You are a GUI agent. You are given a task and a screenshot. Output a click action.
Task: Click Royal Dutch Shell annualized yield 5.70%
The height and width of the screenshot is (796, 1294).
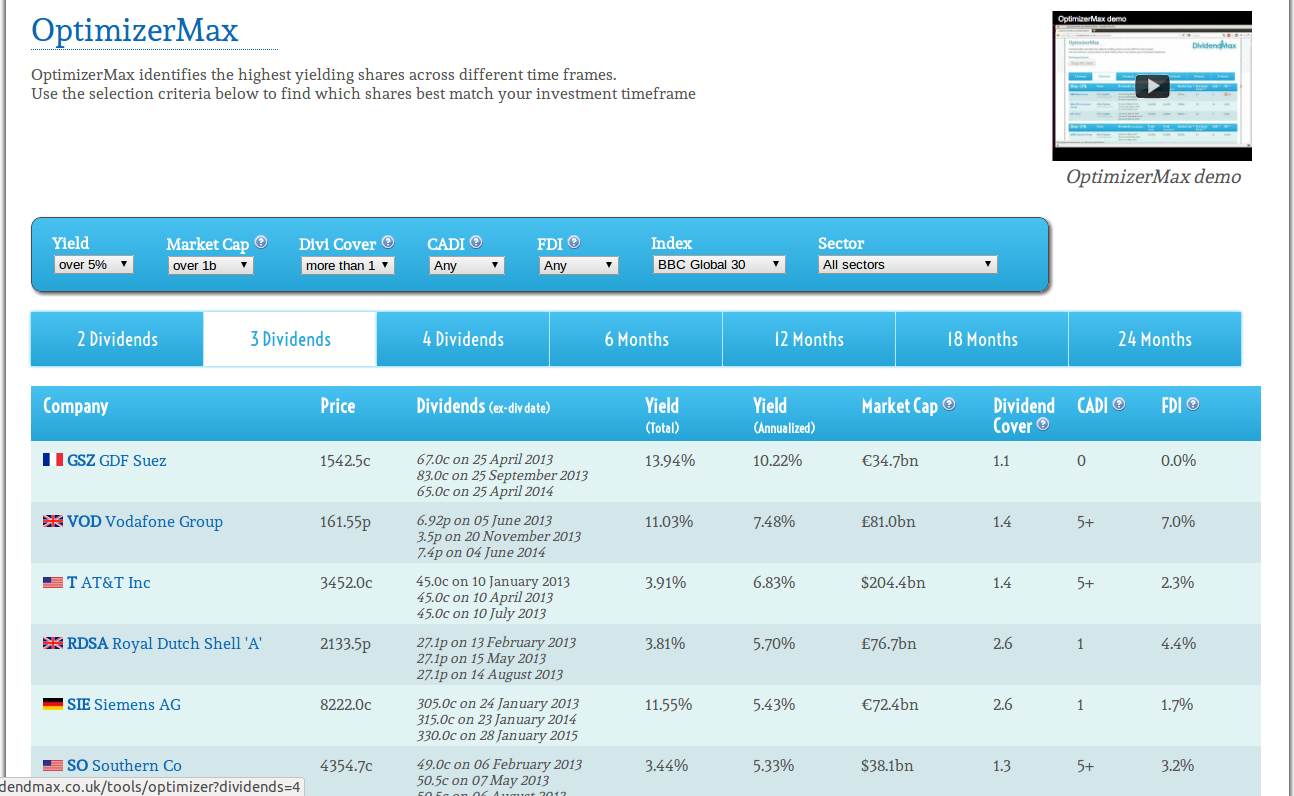[774, 643]
